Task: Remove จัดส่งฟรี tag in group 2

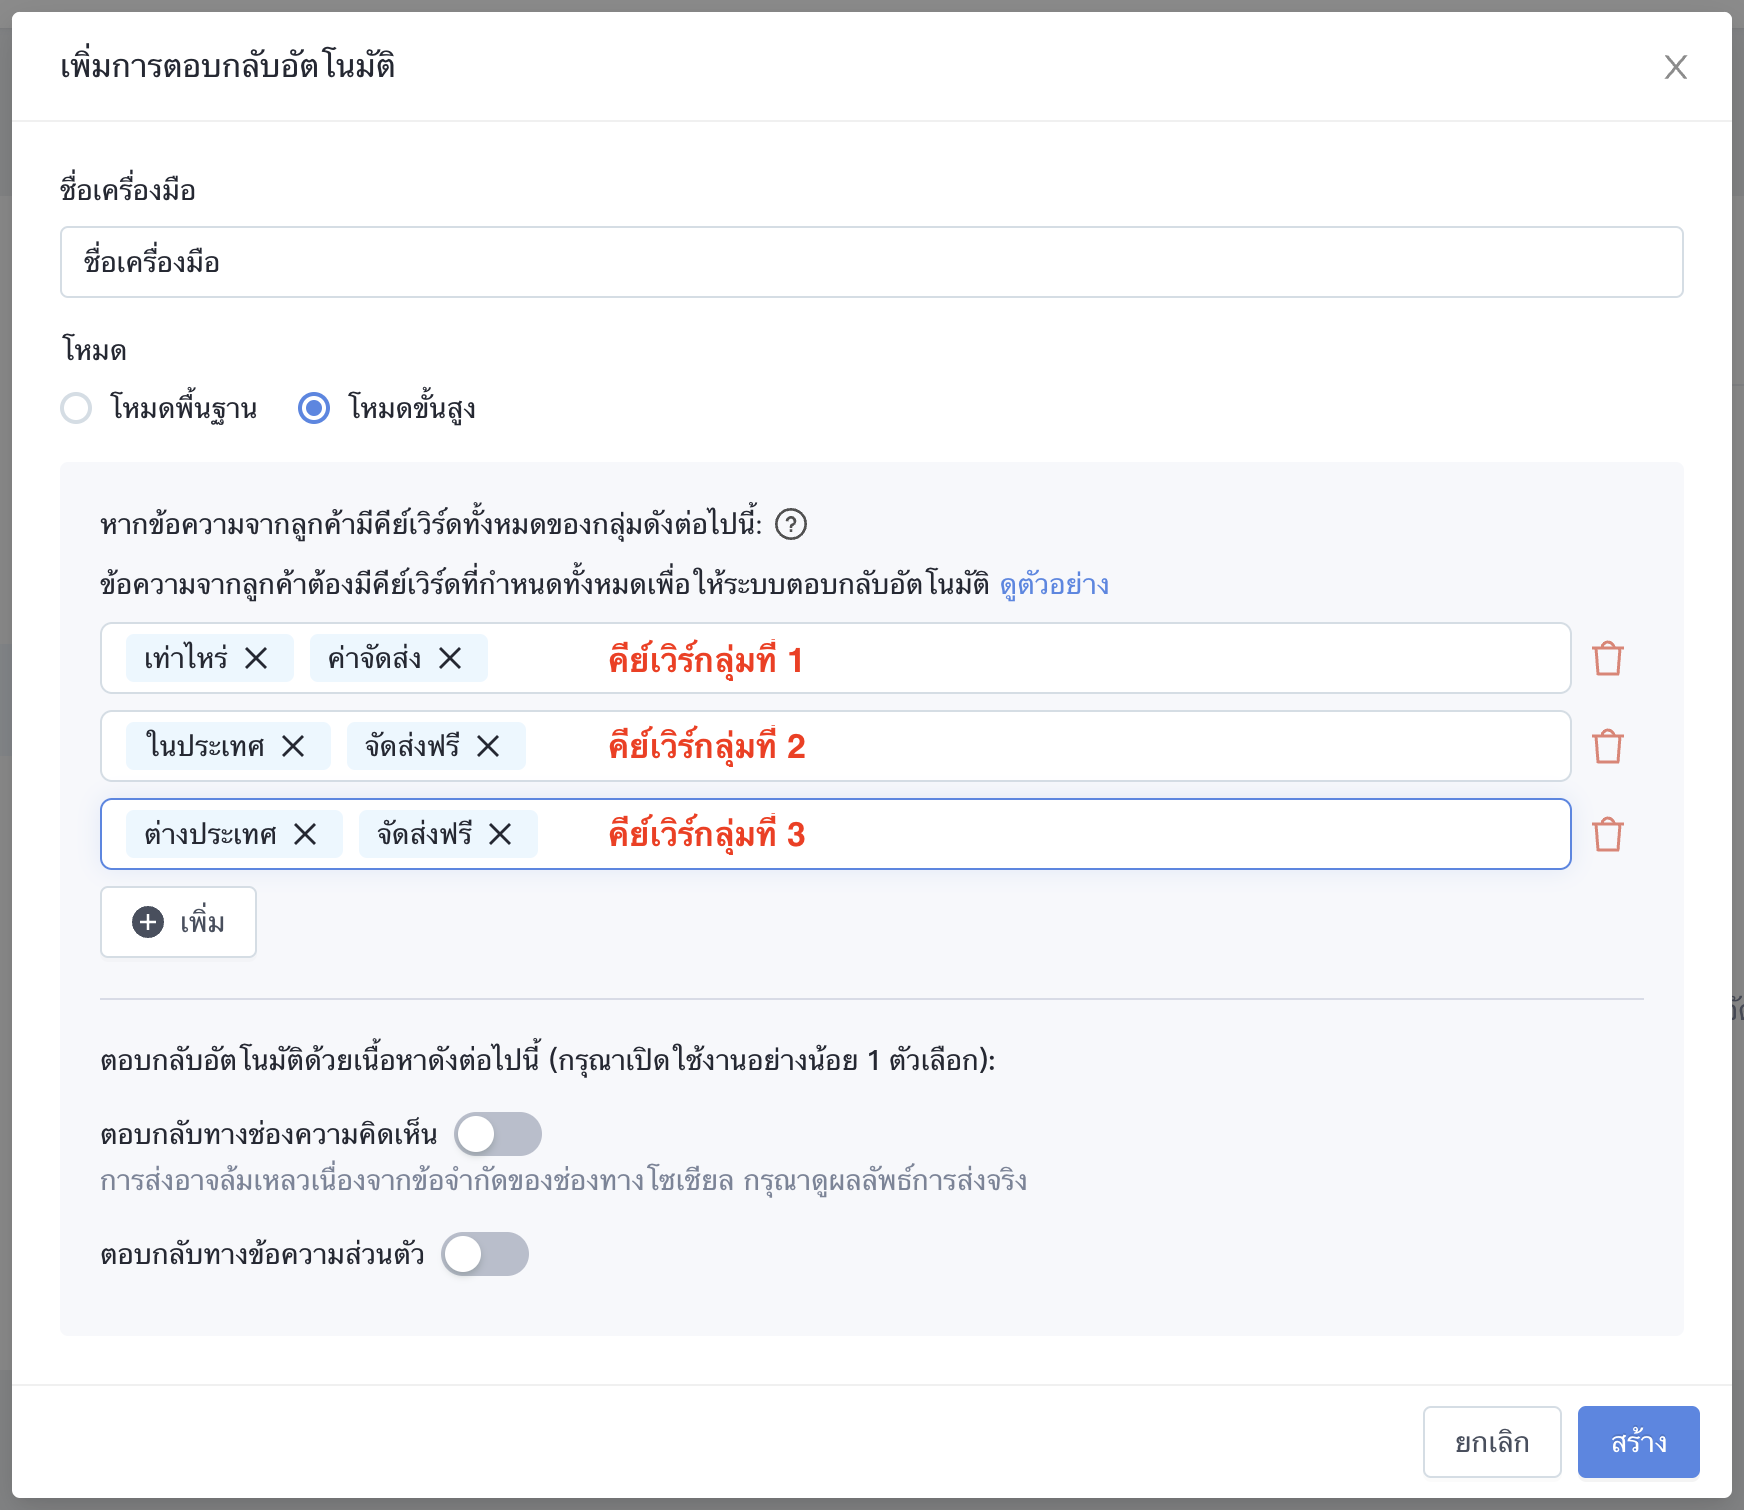Action: pyautogui.click(x=488, y=746)
